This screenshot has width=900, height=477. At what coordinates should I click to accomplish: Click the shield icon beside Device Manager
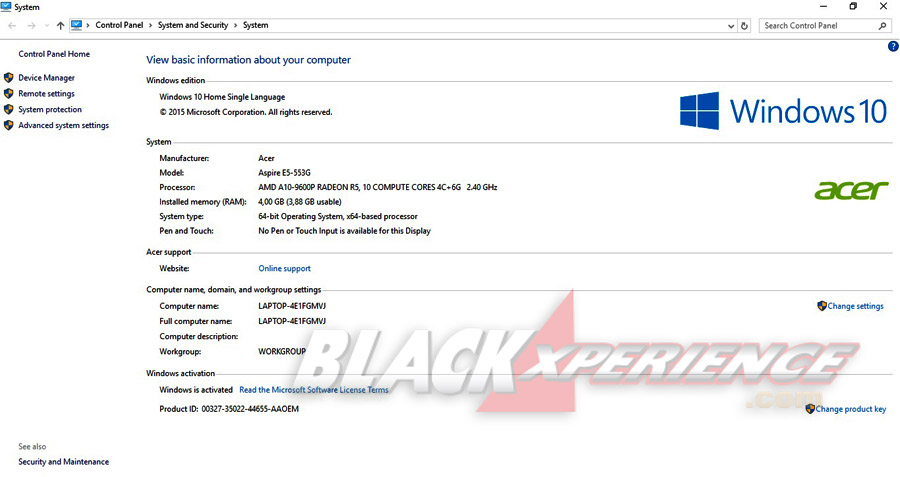point(9,77)
